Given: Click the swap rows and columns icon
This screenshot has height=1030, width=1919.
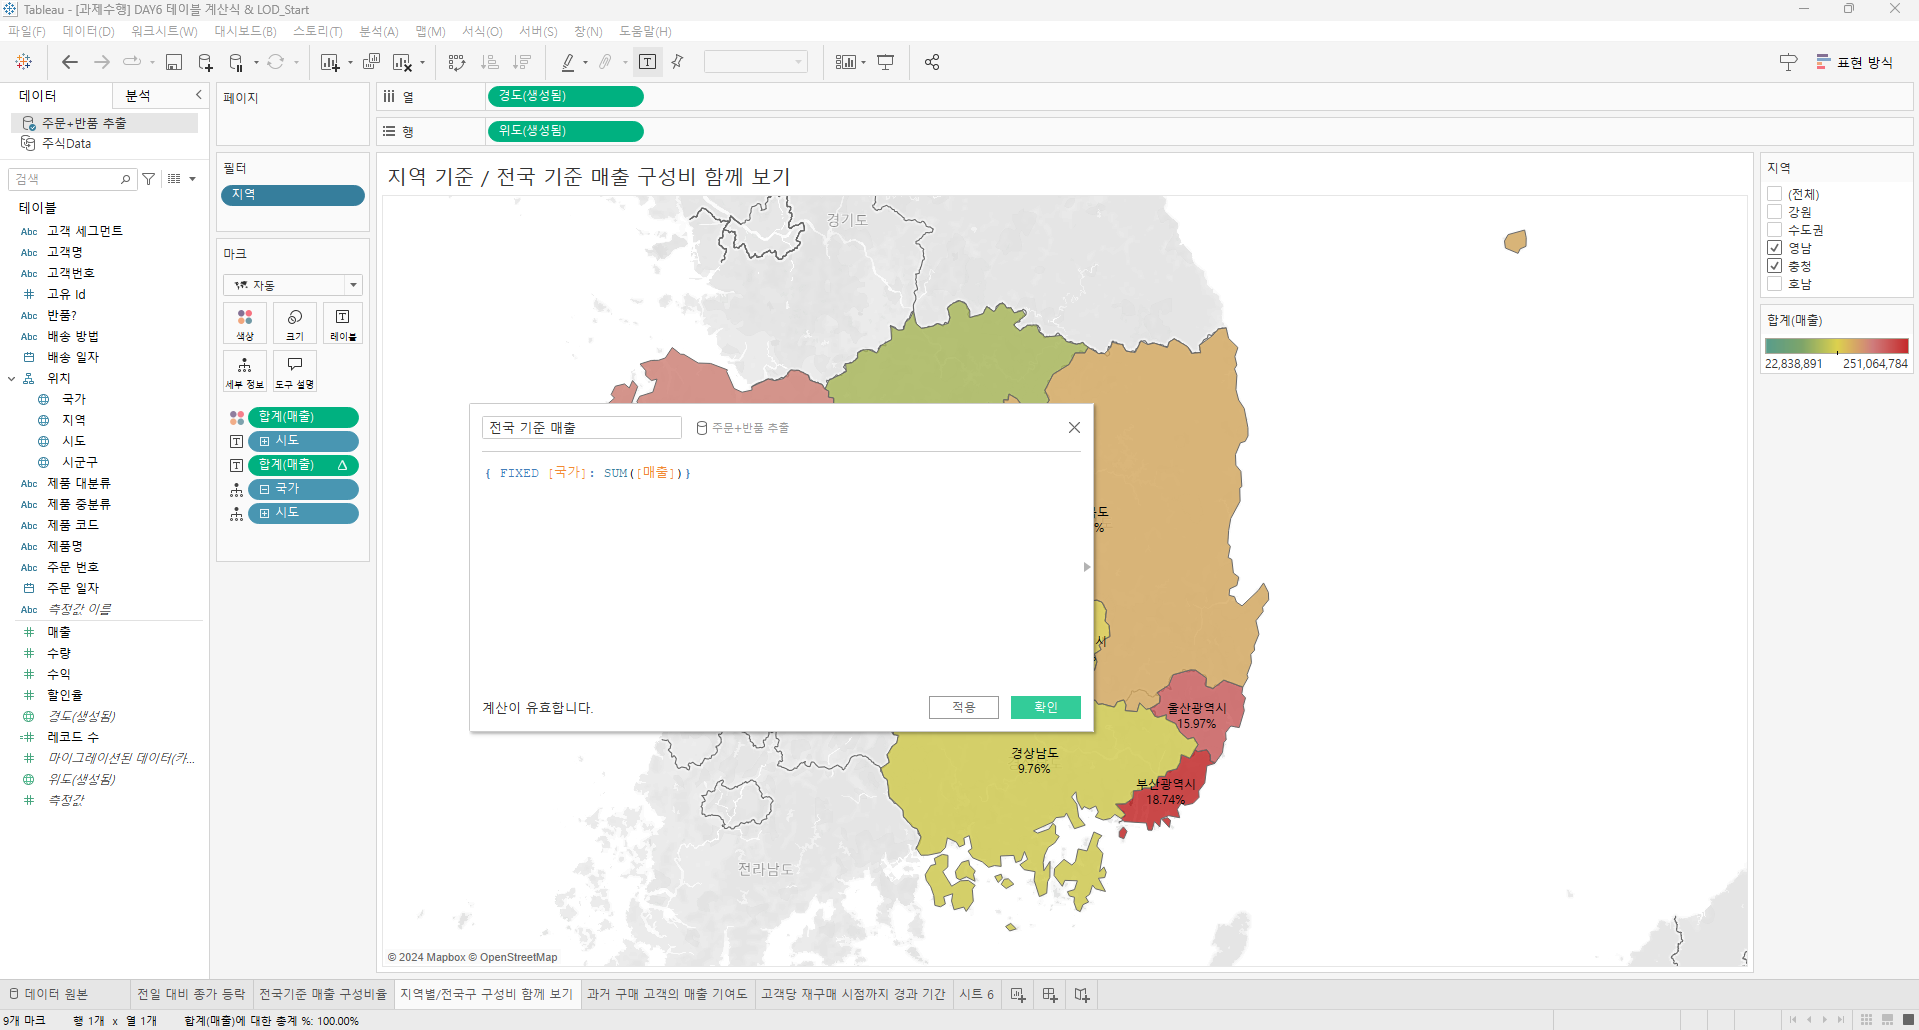Looking at the screenshot, I should coord(457,62).
